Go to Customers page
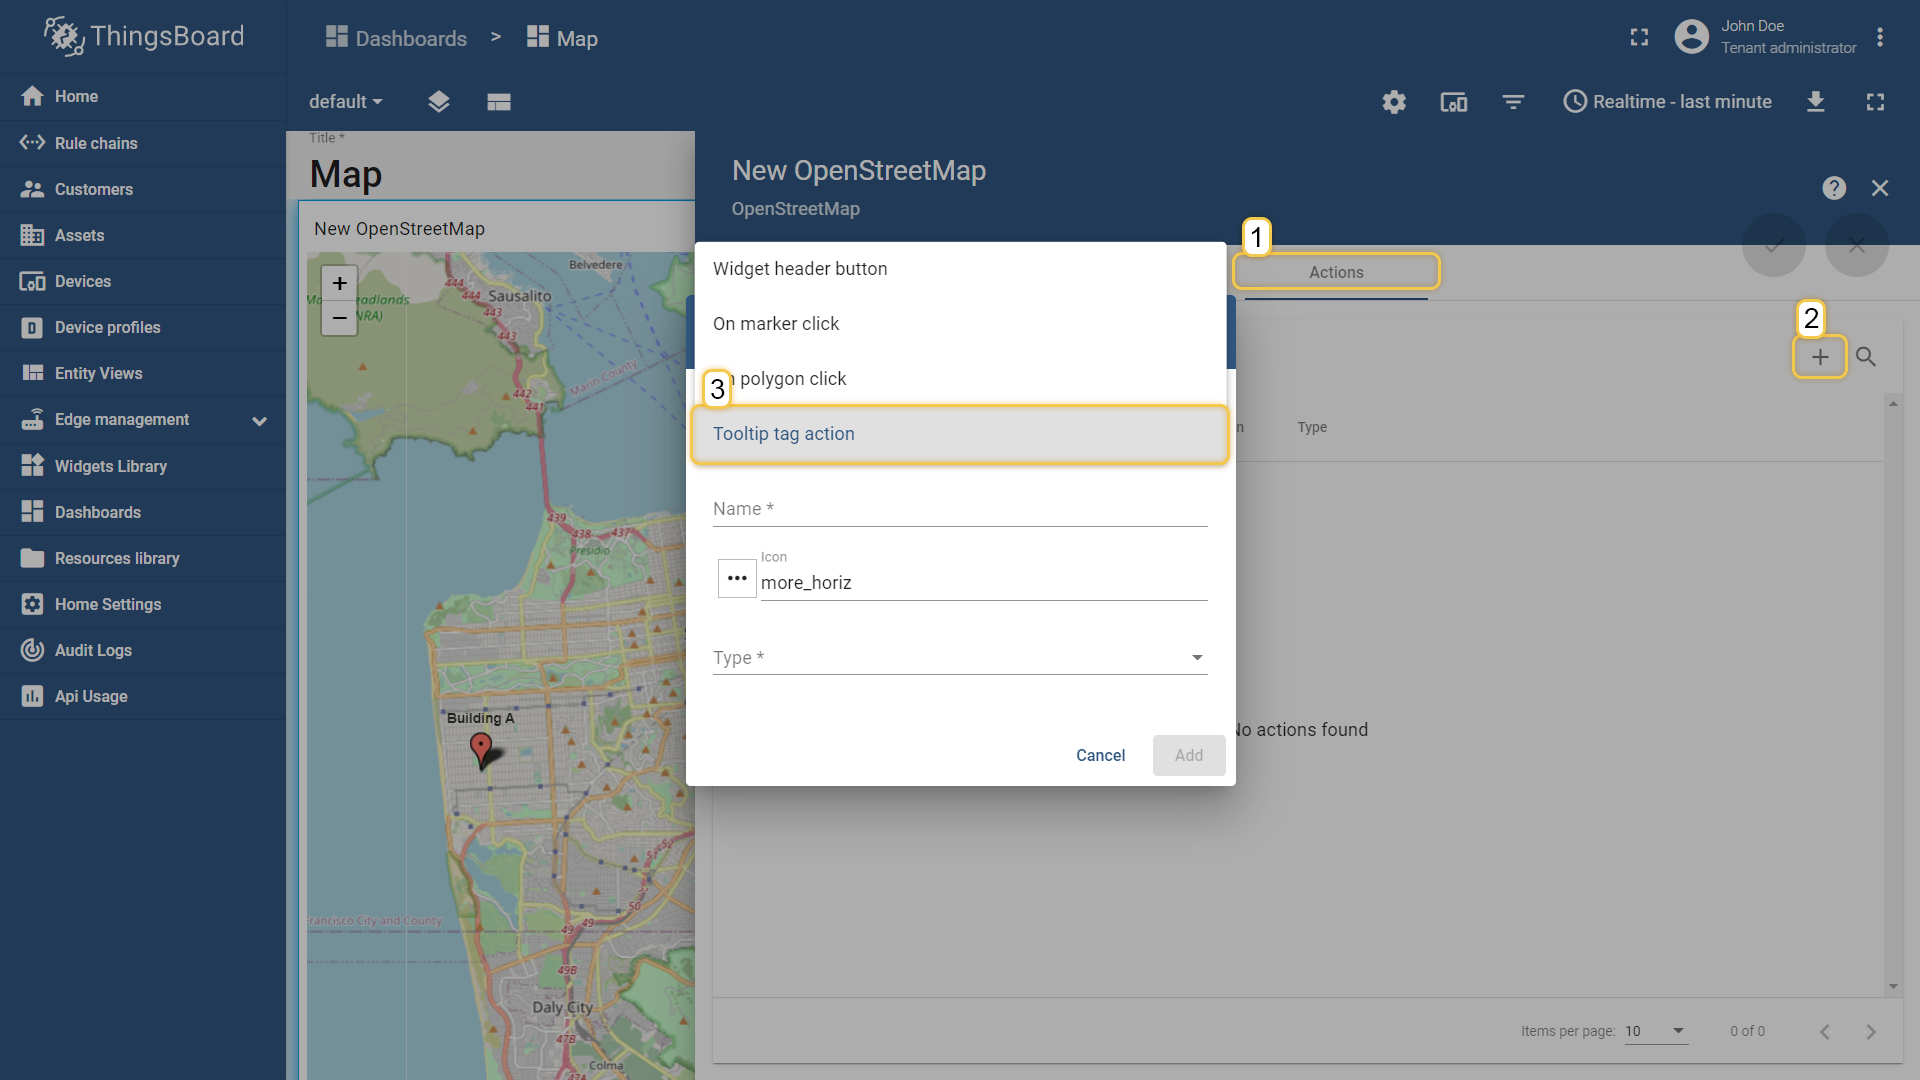Image resolution: width=1920 pixels, height=1080 pixels. pos(142,189)
